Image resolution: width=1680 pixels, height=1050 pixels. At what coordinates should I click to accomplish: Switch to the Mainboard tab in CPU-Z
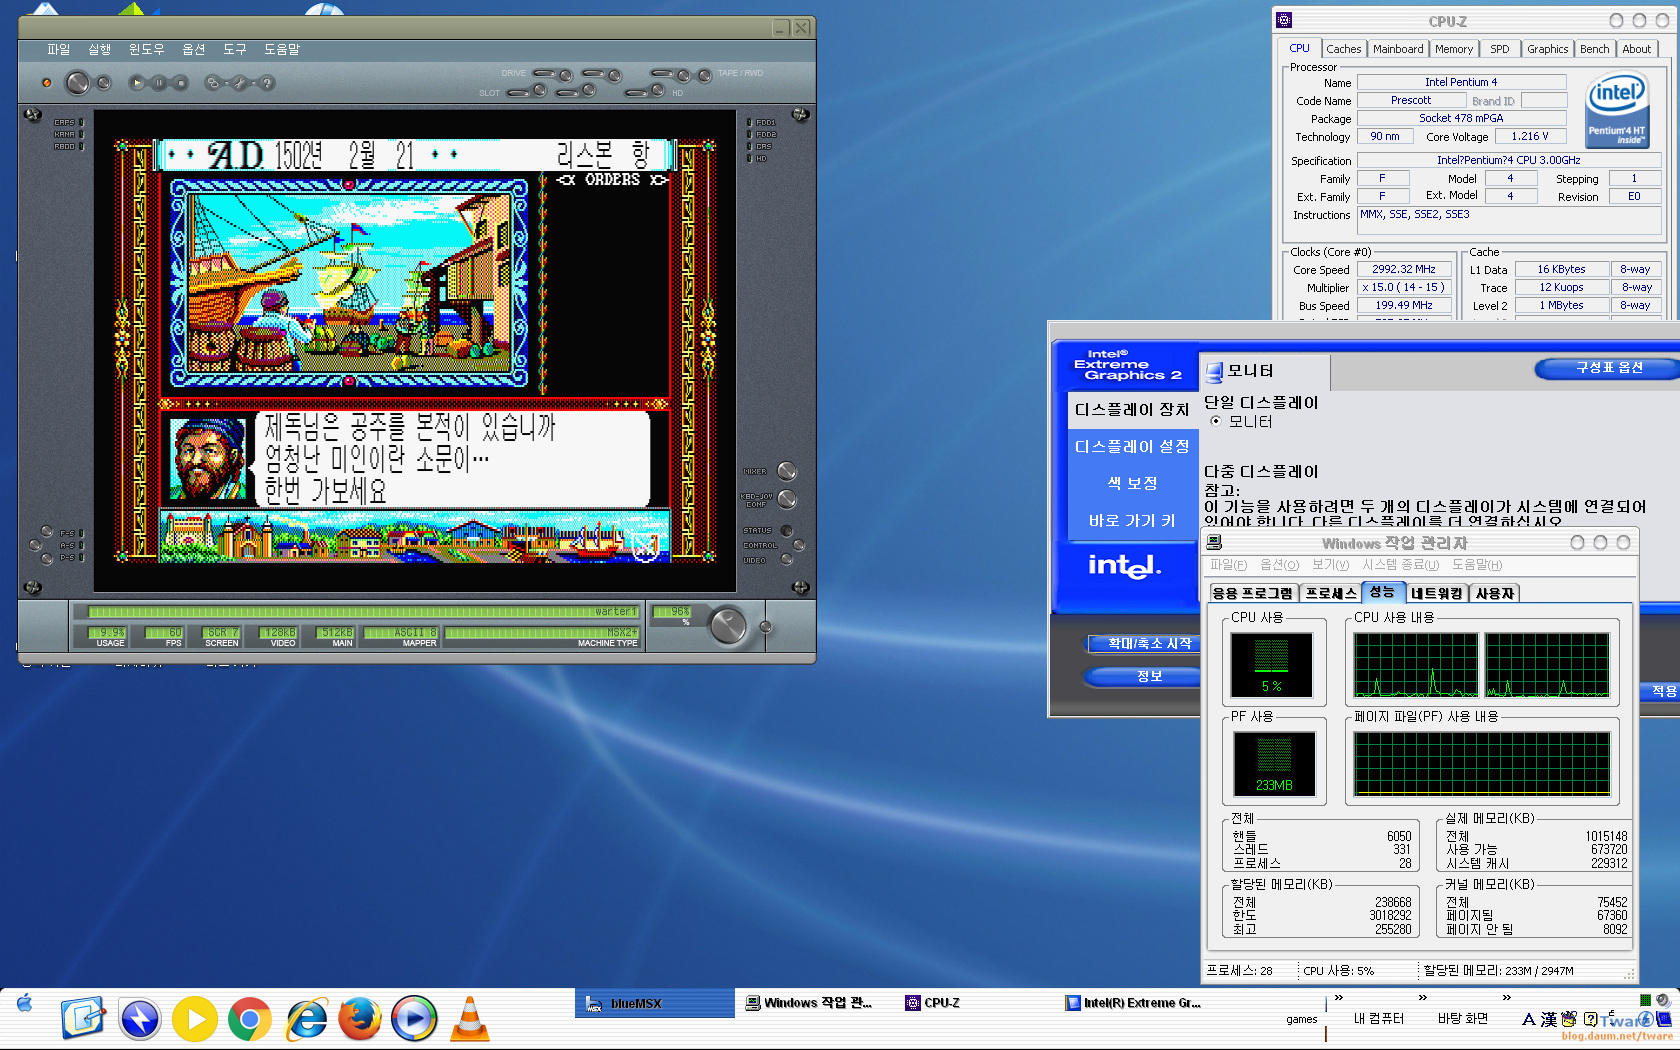[1397, 49]
